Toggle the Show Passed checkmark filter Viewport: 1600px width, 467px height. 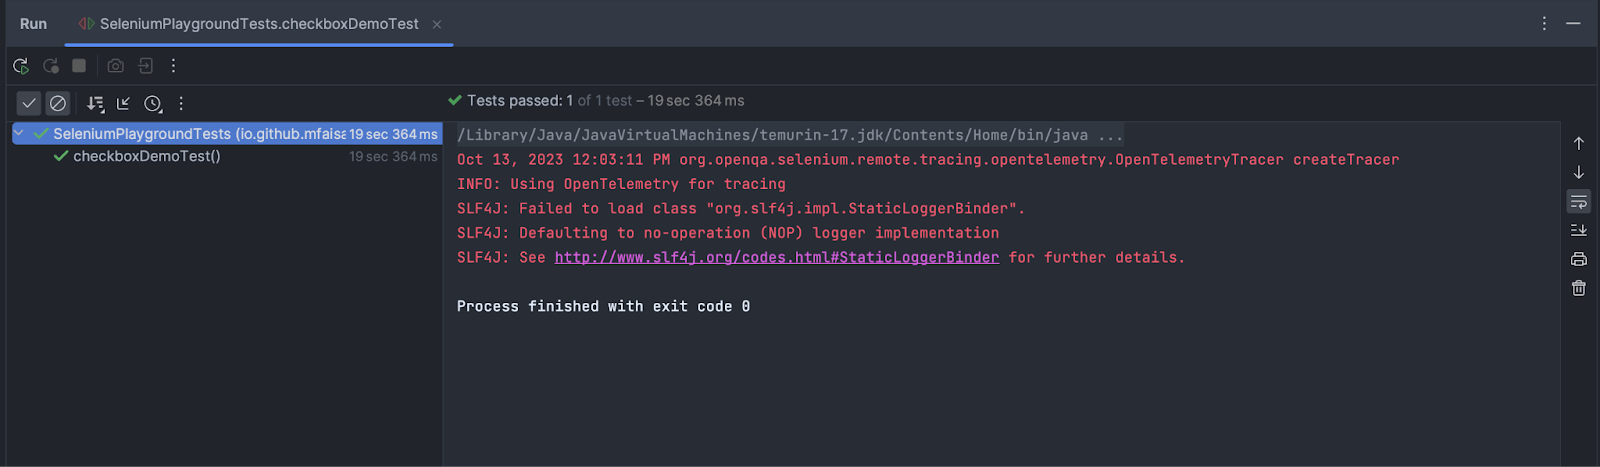29,103
